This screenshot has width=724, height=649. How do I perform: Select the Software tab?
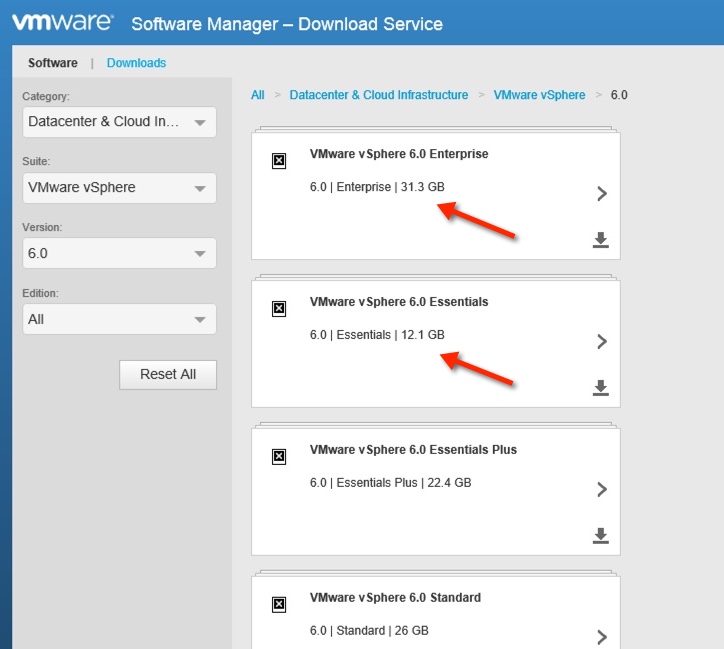pos(53,63)
